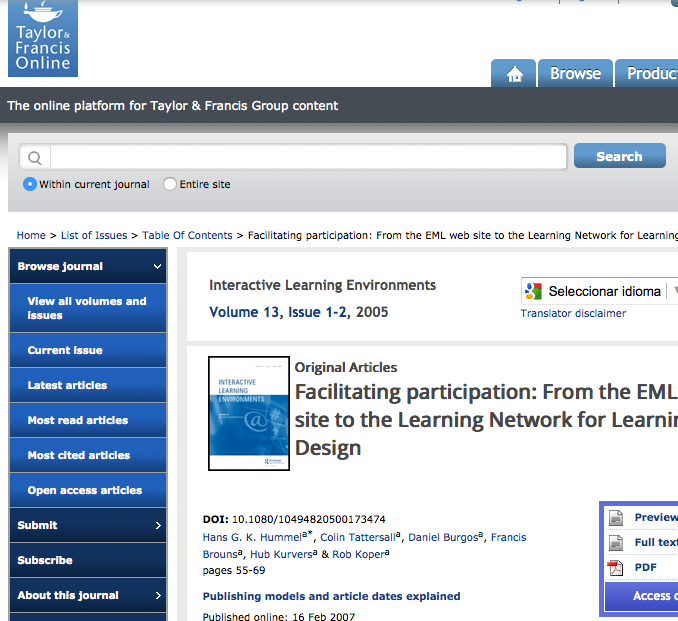Open the PDF document icon

(x=616, y=567)
